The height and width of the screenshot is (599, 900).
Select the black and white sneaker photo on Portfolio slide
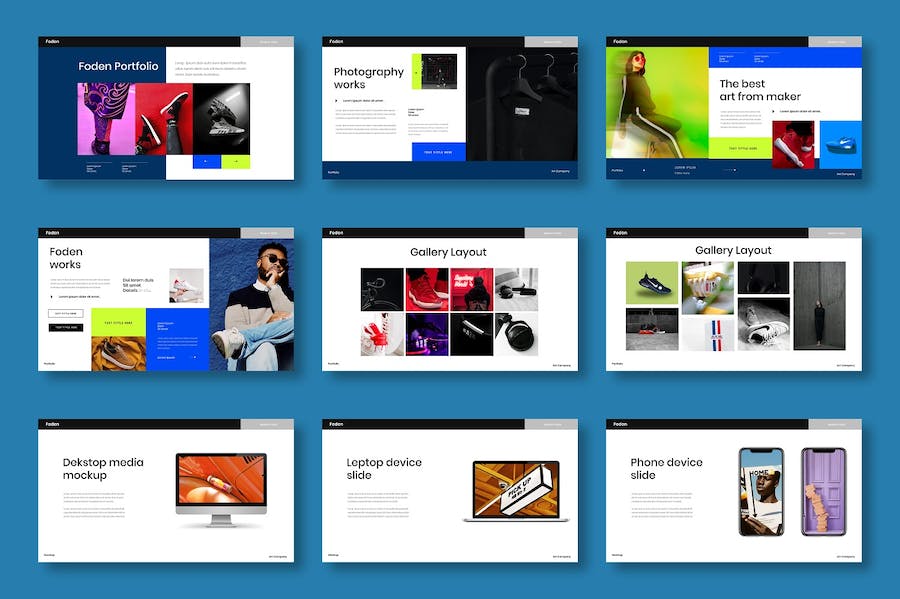221,118
